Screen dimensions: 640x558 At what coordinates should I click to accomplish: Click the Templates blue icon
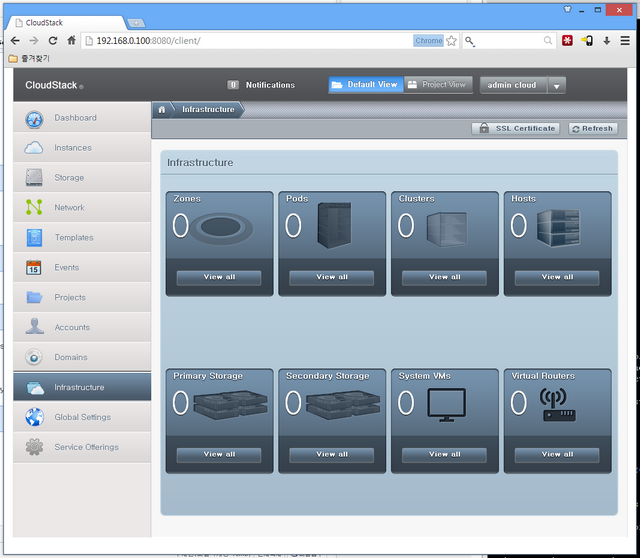click(x=34, y=238)
